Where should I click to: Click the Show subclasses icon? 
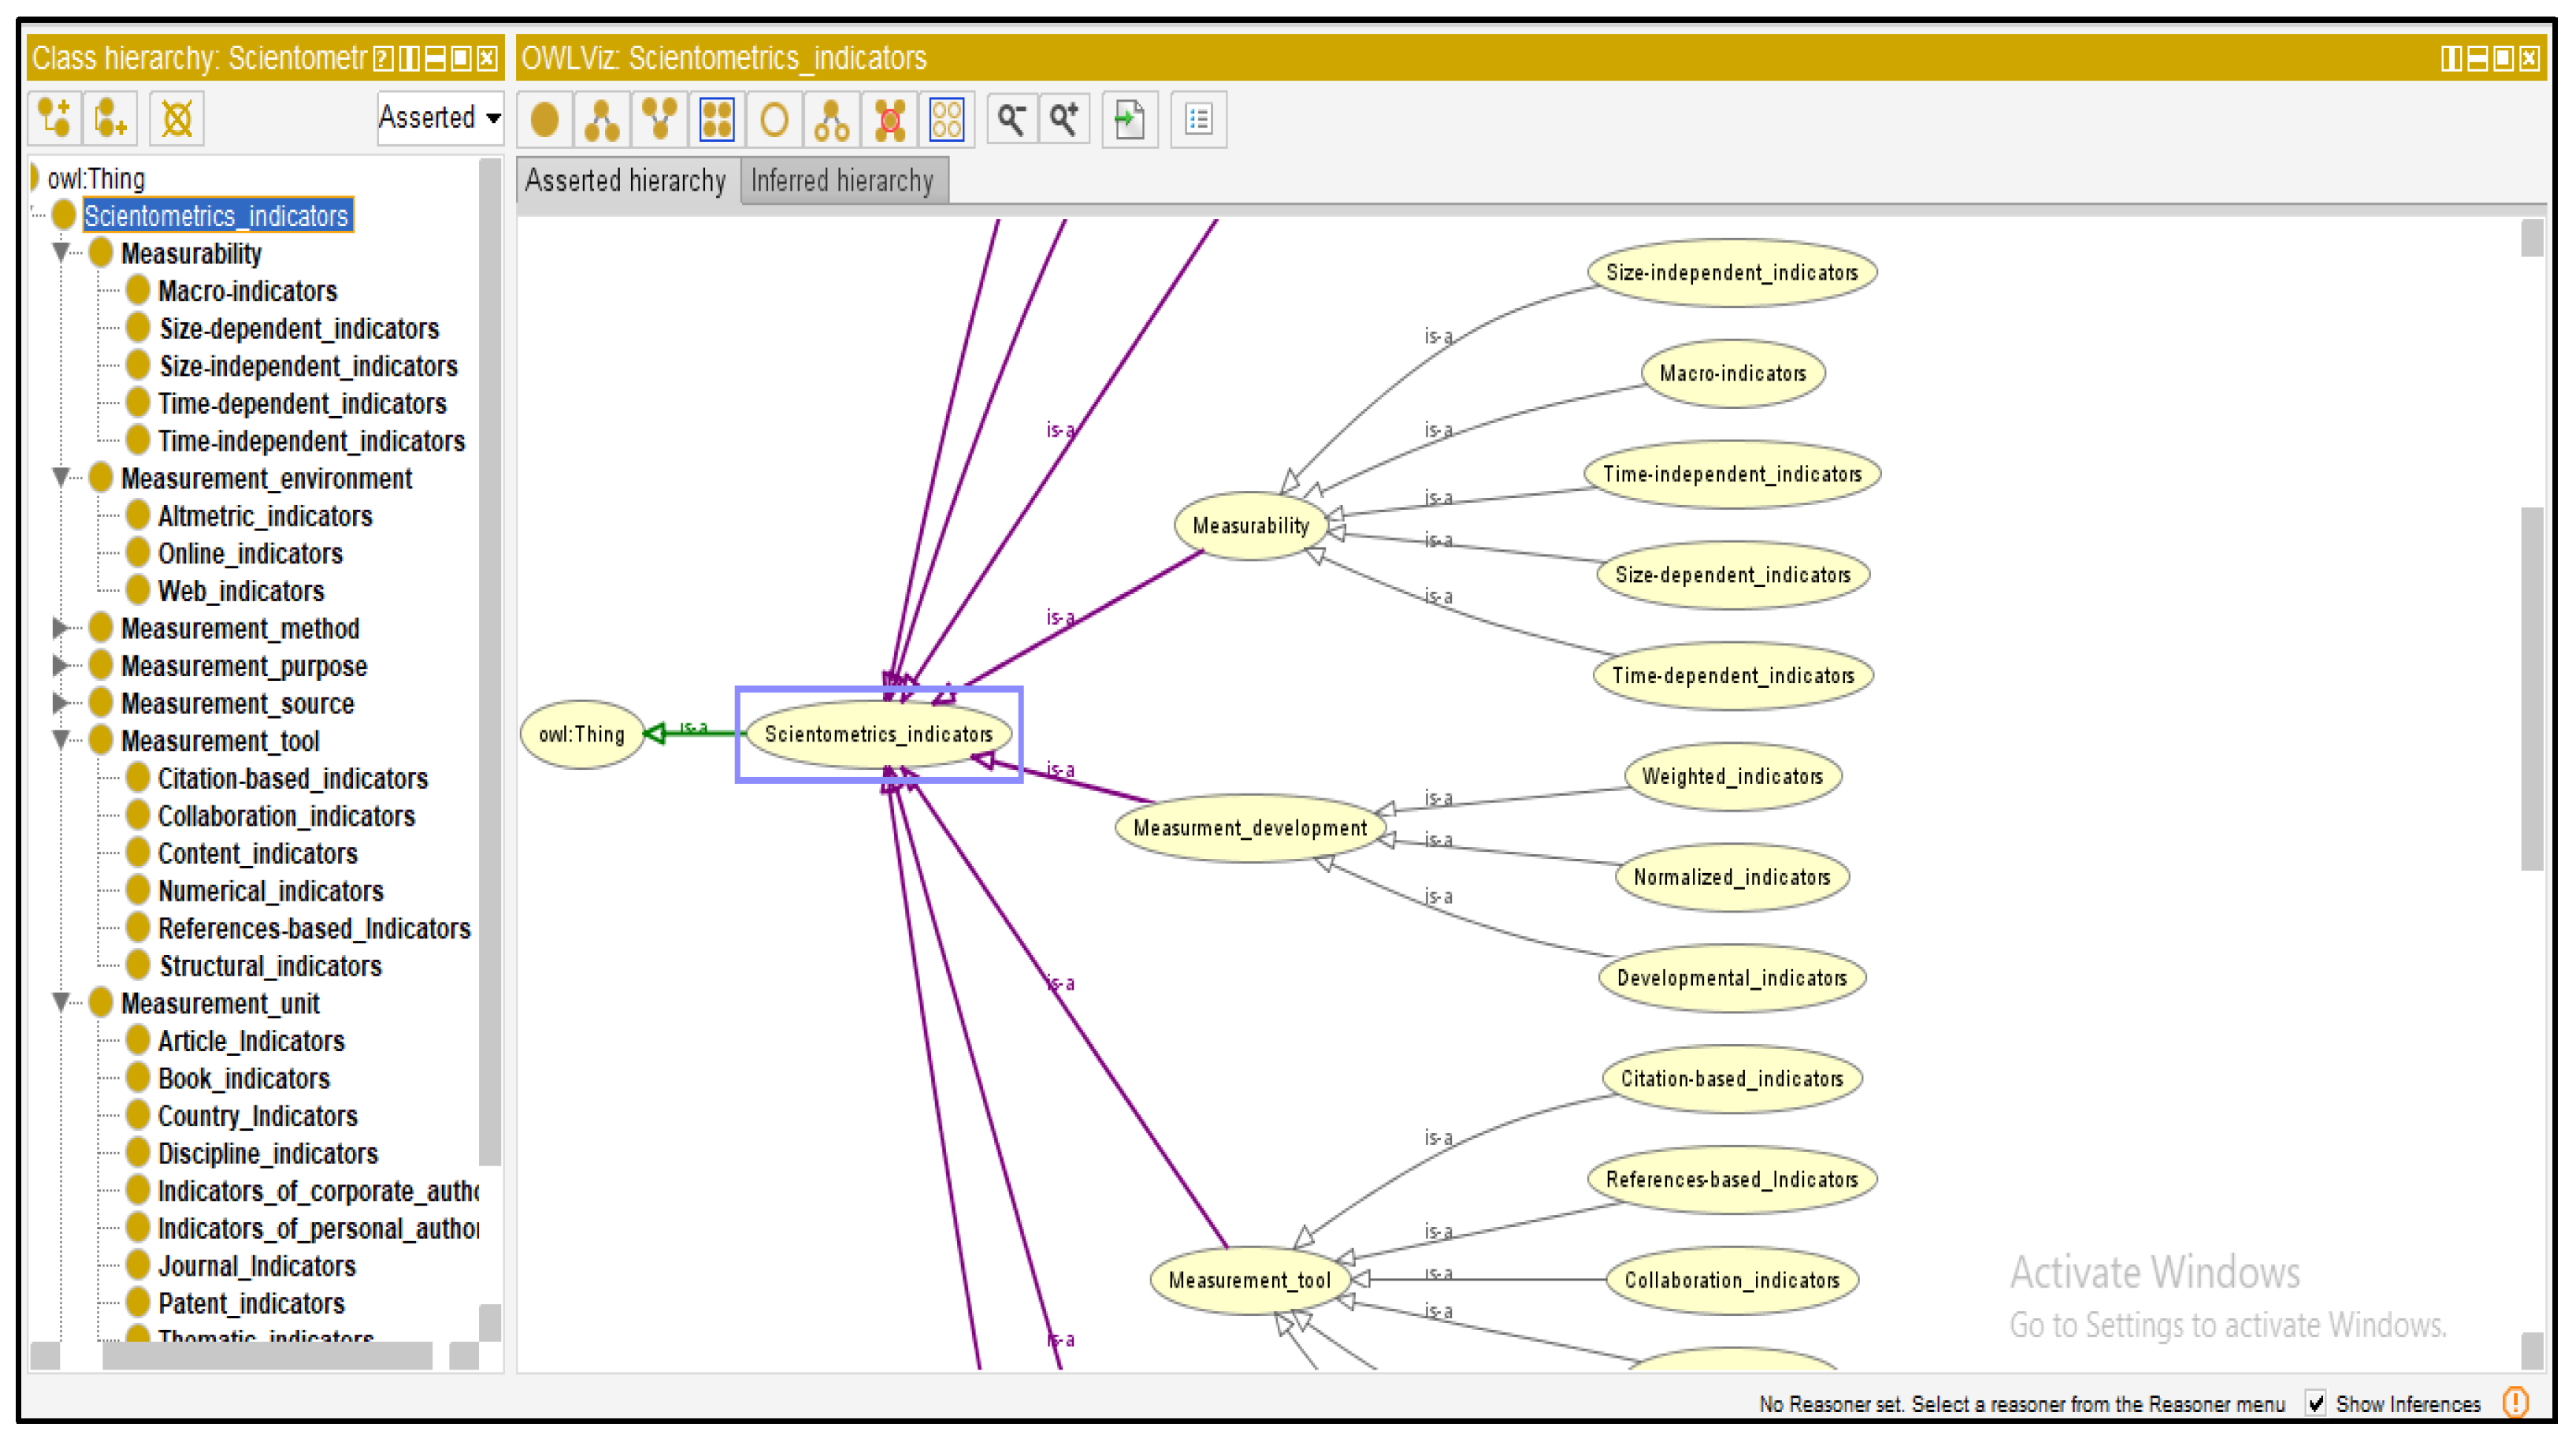[602, 120]
